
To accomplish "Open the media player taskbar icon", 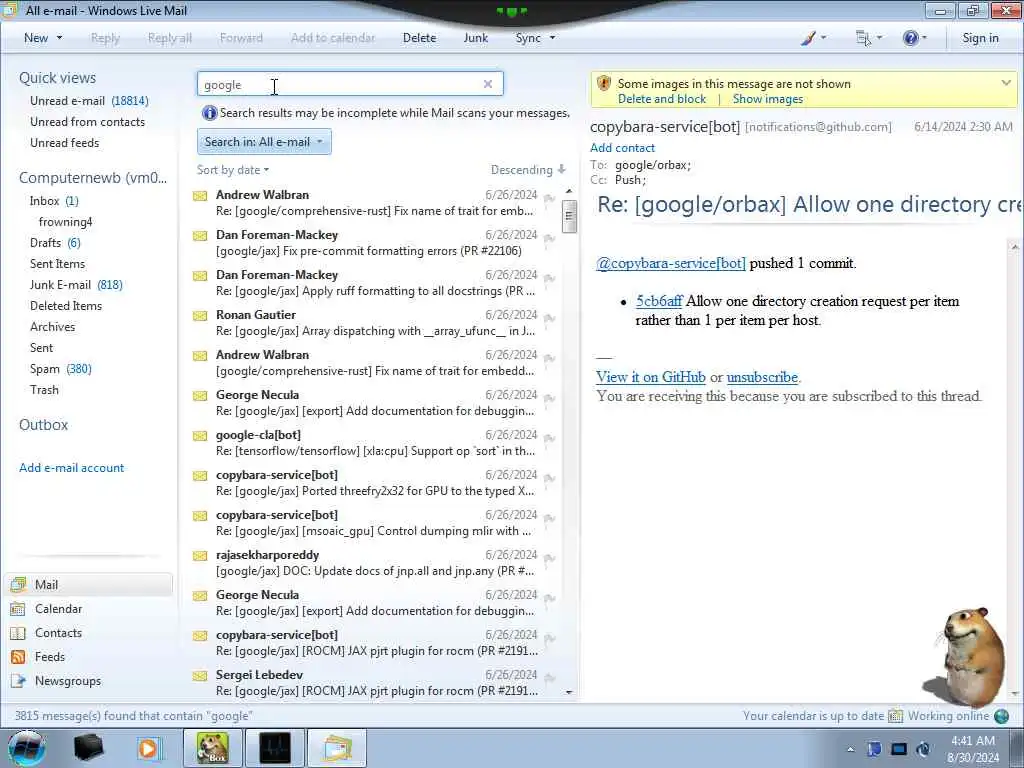I will pos(150,748).
